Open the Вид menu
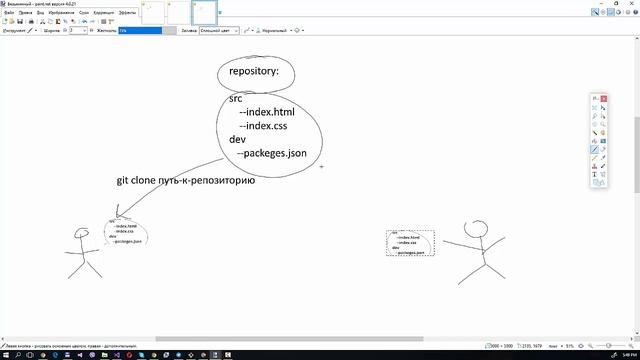Viewport: 640px width, 360px height. click(x=40, y=13)
